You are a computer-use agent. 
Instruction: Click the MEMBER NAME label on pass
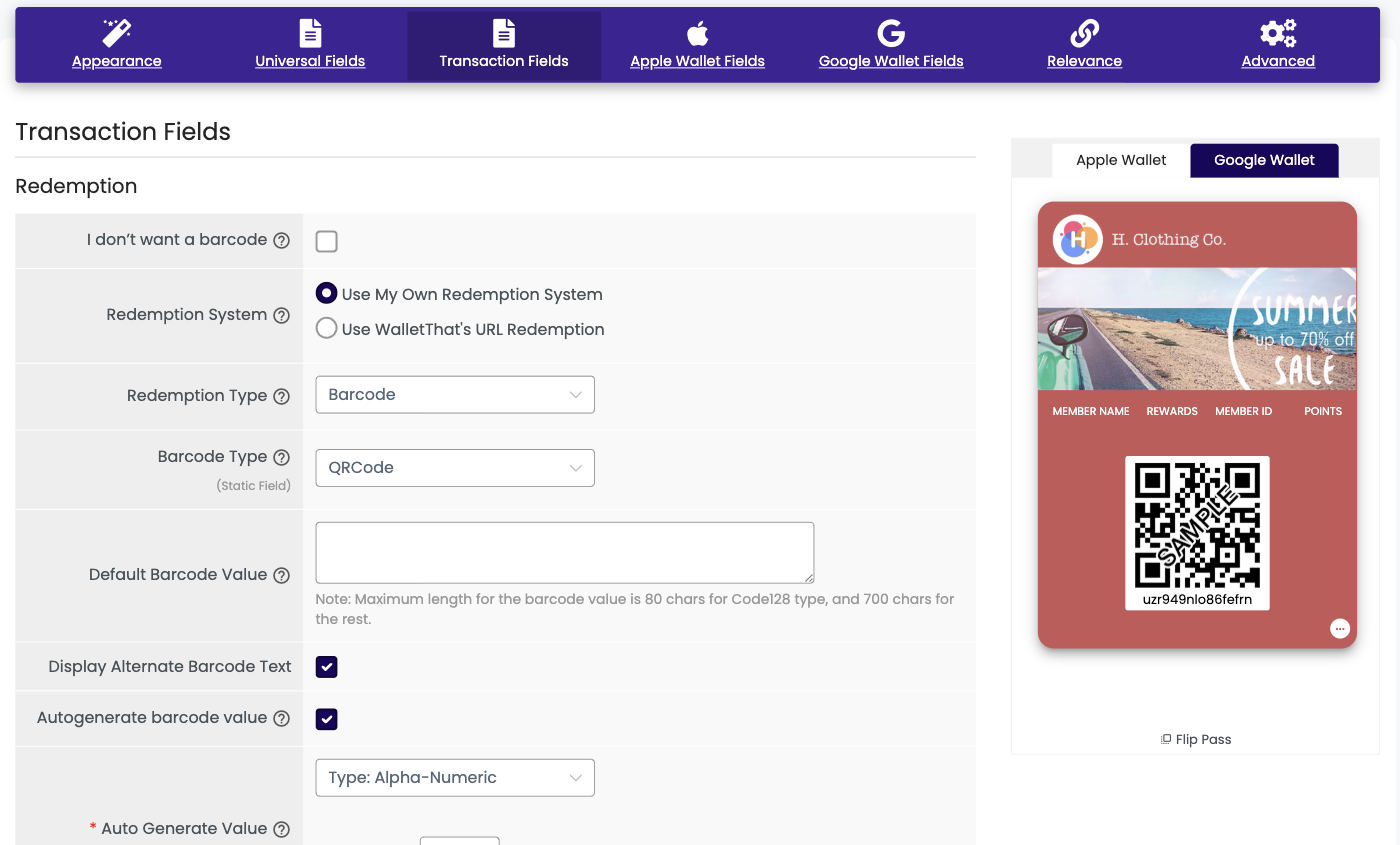[x=1091, y=411]
